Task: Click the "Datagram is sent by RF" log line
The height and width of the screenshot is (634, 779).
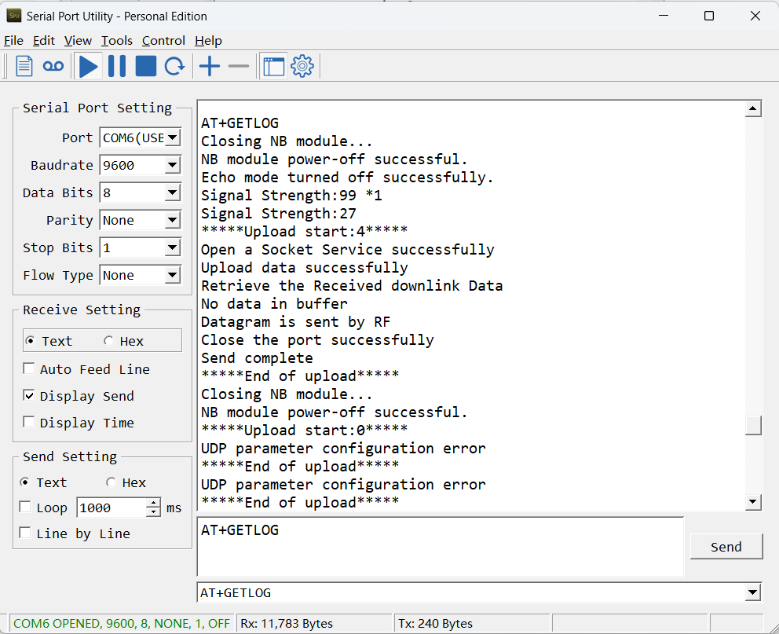Action: pyautogui.click(x=296, y=322)
